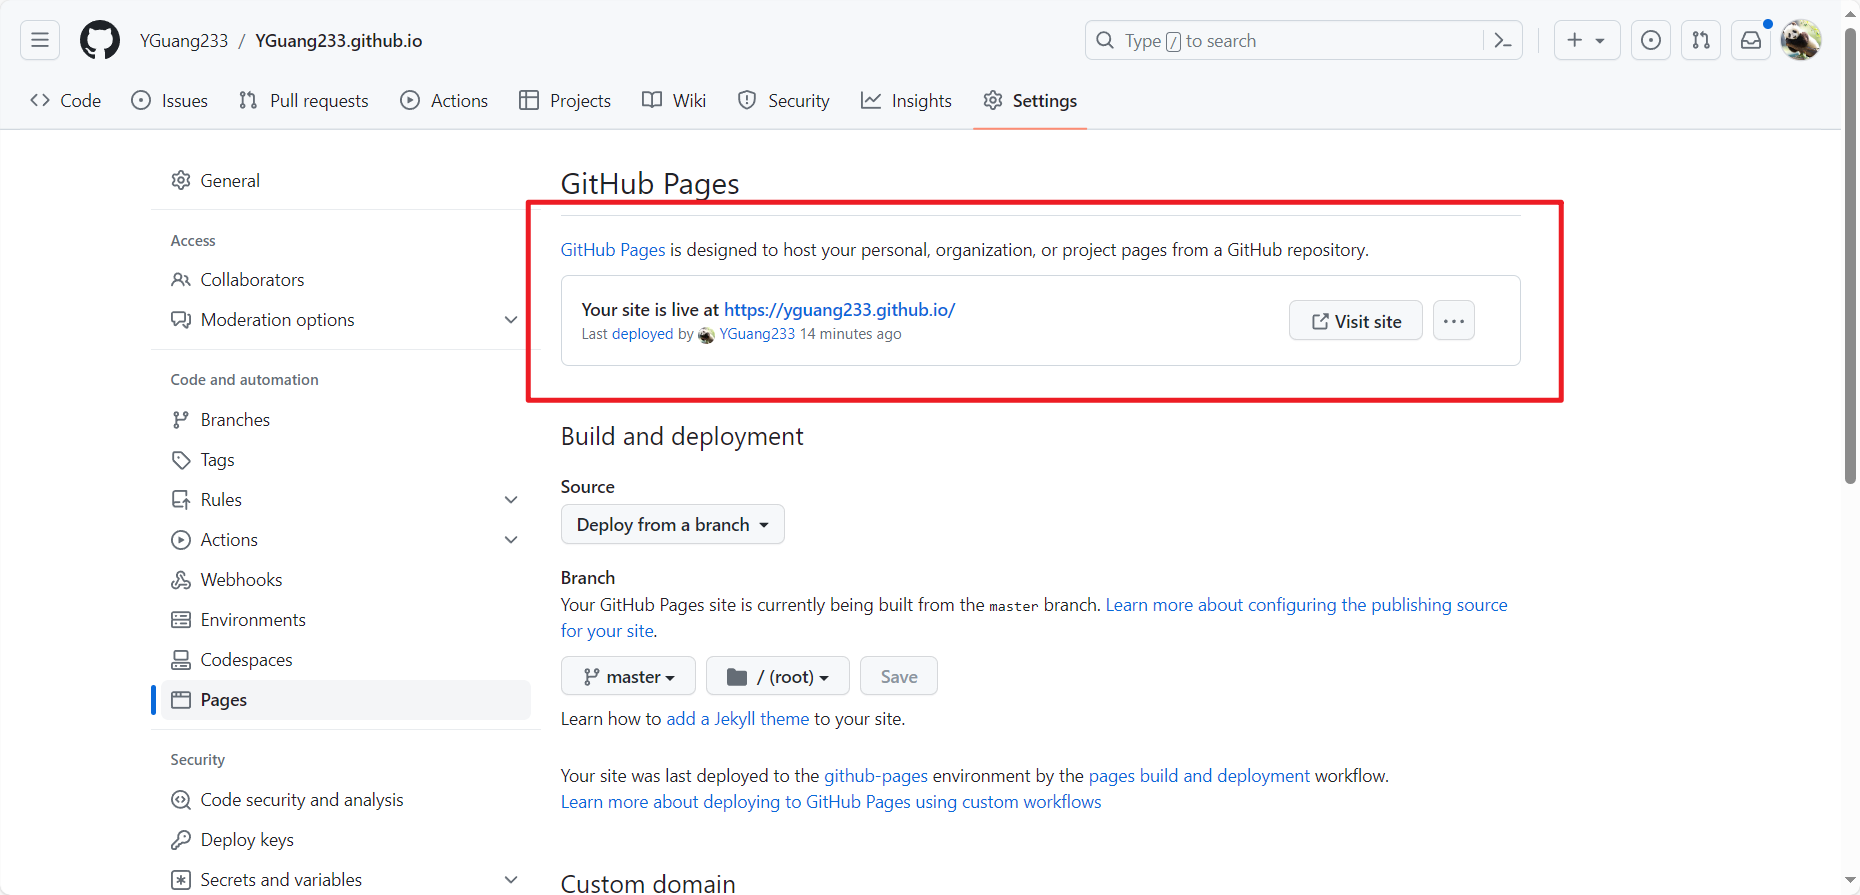Click the GitHub Octocat logo
Image resolution: width=1860 pixels, height=895 pixels.
coord(100,41)
